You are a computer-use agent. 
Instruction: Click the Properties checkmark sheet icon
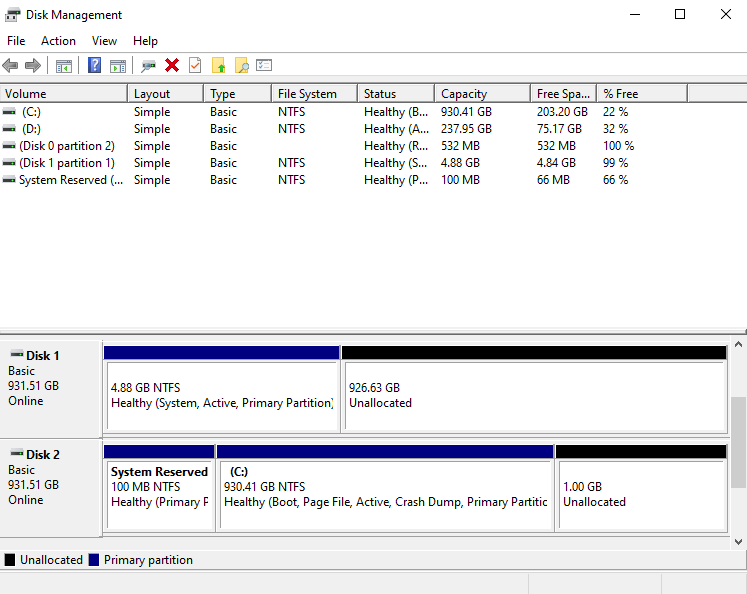click(195, 65)
